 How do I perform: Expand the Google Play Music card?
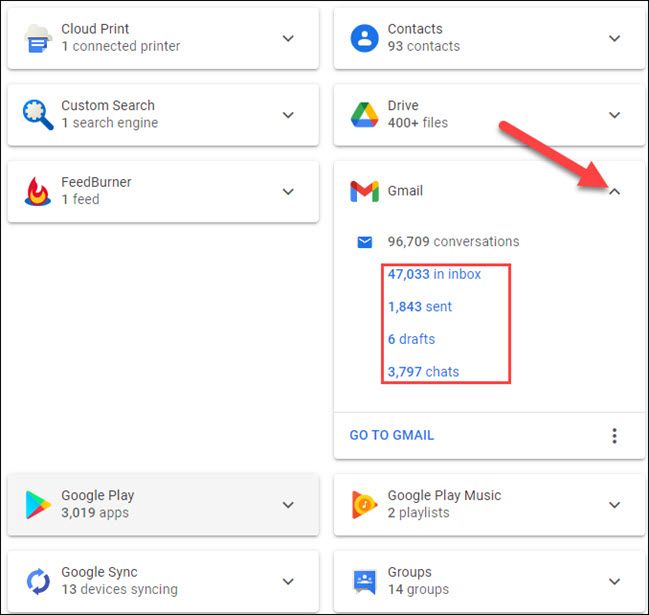[x=614, y=504]
